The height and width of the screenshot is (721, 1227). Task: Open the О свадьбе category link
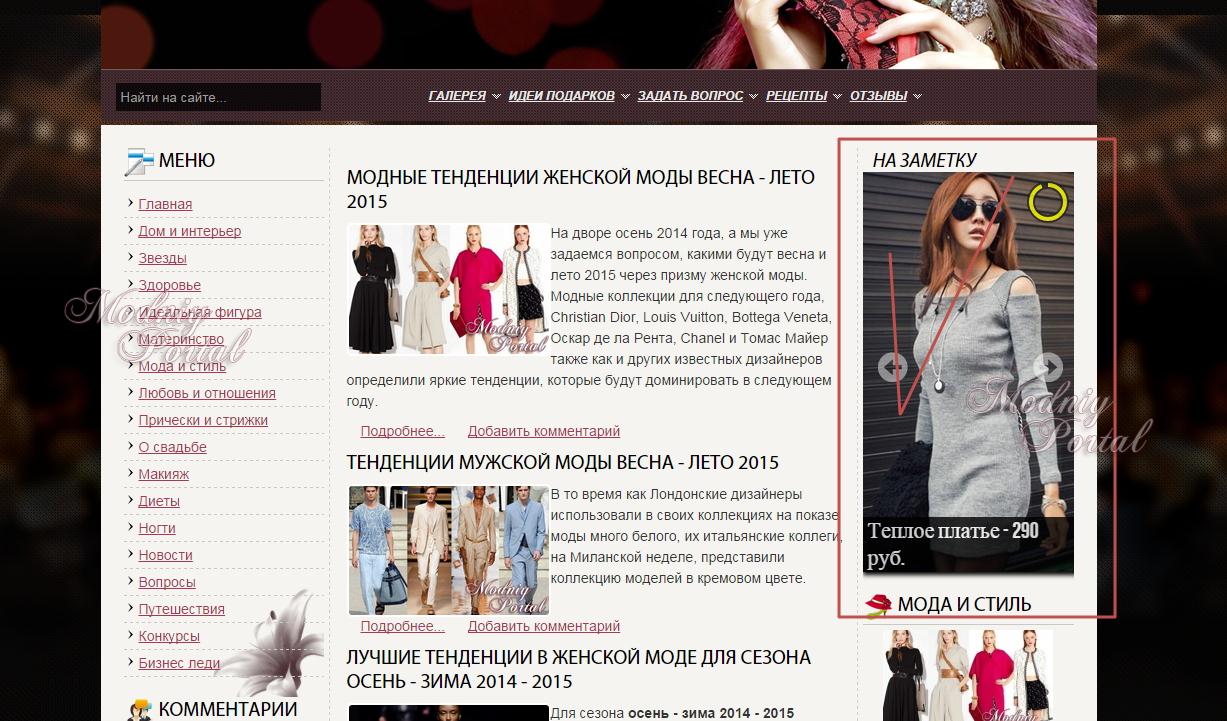[x=172, y=447]
